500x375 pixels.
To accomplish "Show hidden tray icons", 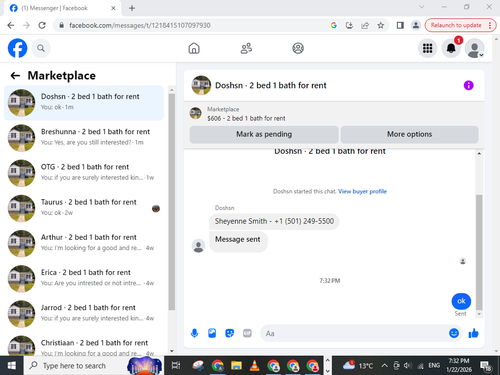I will pyautogui.click(x=384, y=366).
